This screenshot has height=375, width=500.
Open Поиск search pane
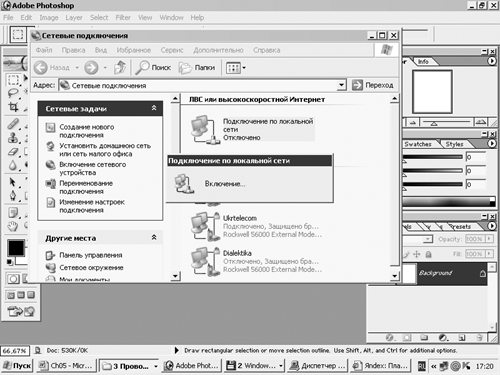[x=153, y=68]
